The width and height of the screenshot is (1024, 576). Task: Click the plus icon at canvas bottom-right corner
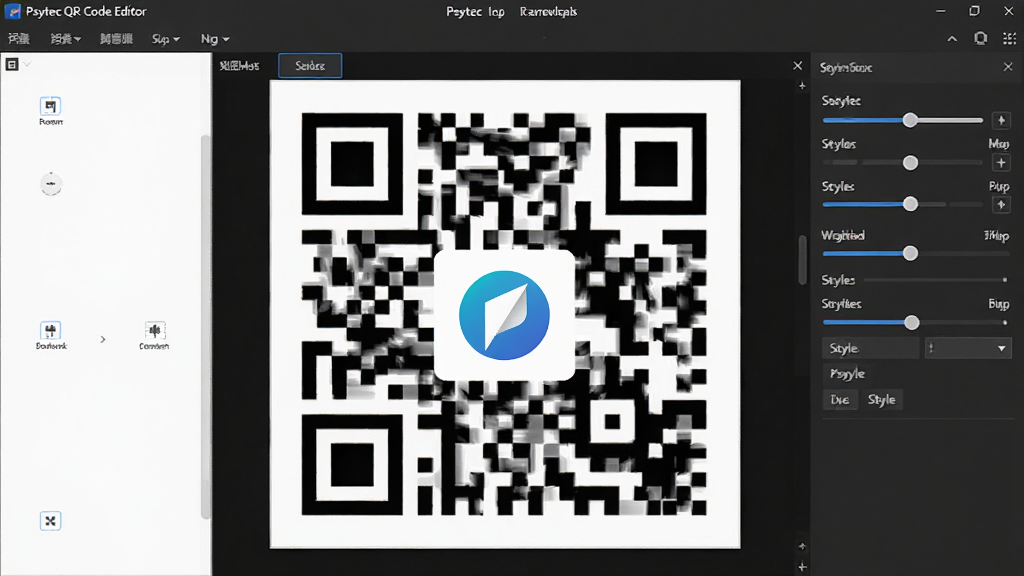tap(802, 567)
